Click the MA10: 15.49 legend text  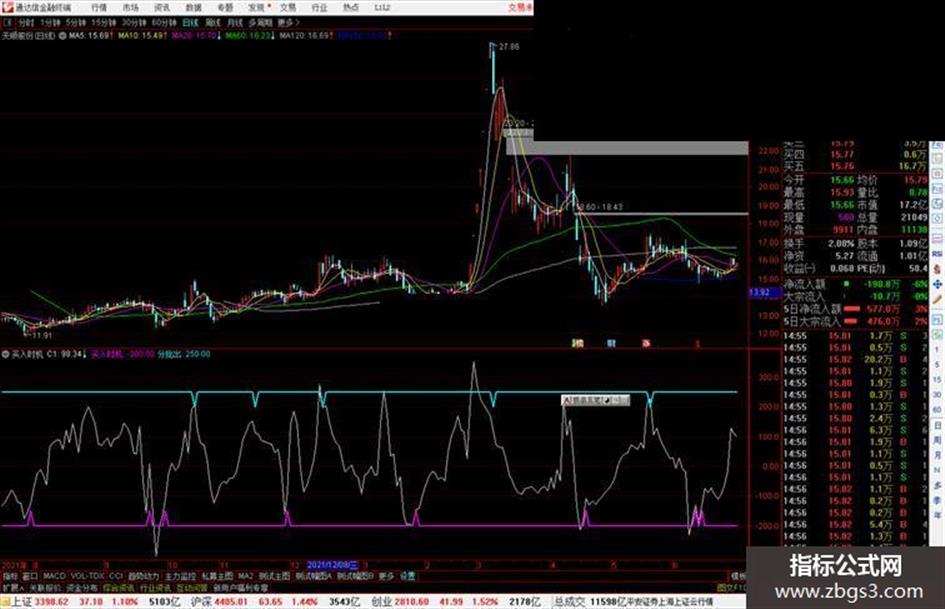[142, 36]
